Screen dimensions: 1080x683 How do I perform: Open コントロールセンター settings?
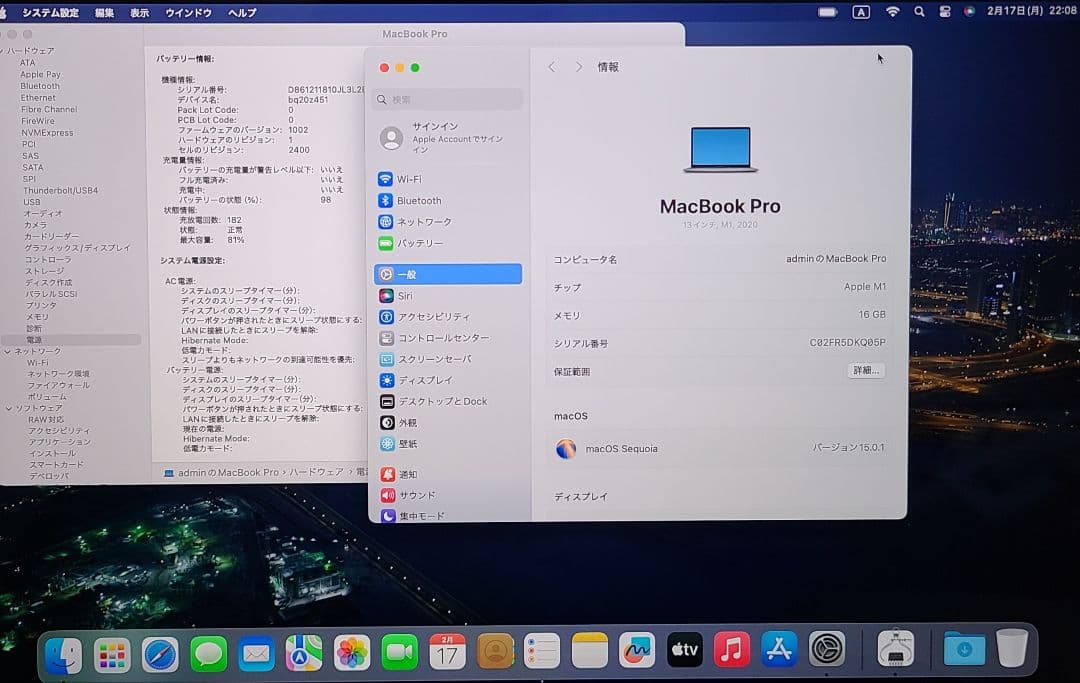(x=430, y=337)
